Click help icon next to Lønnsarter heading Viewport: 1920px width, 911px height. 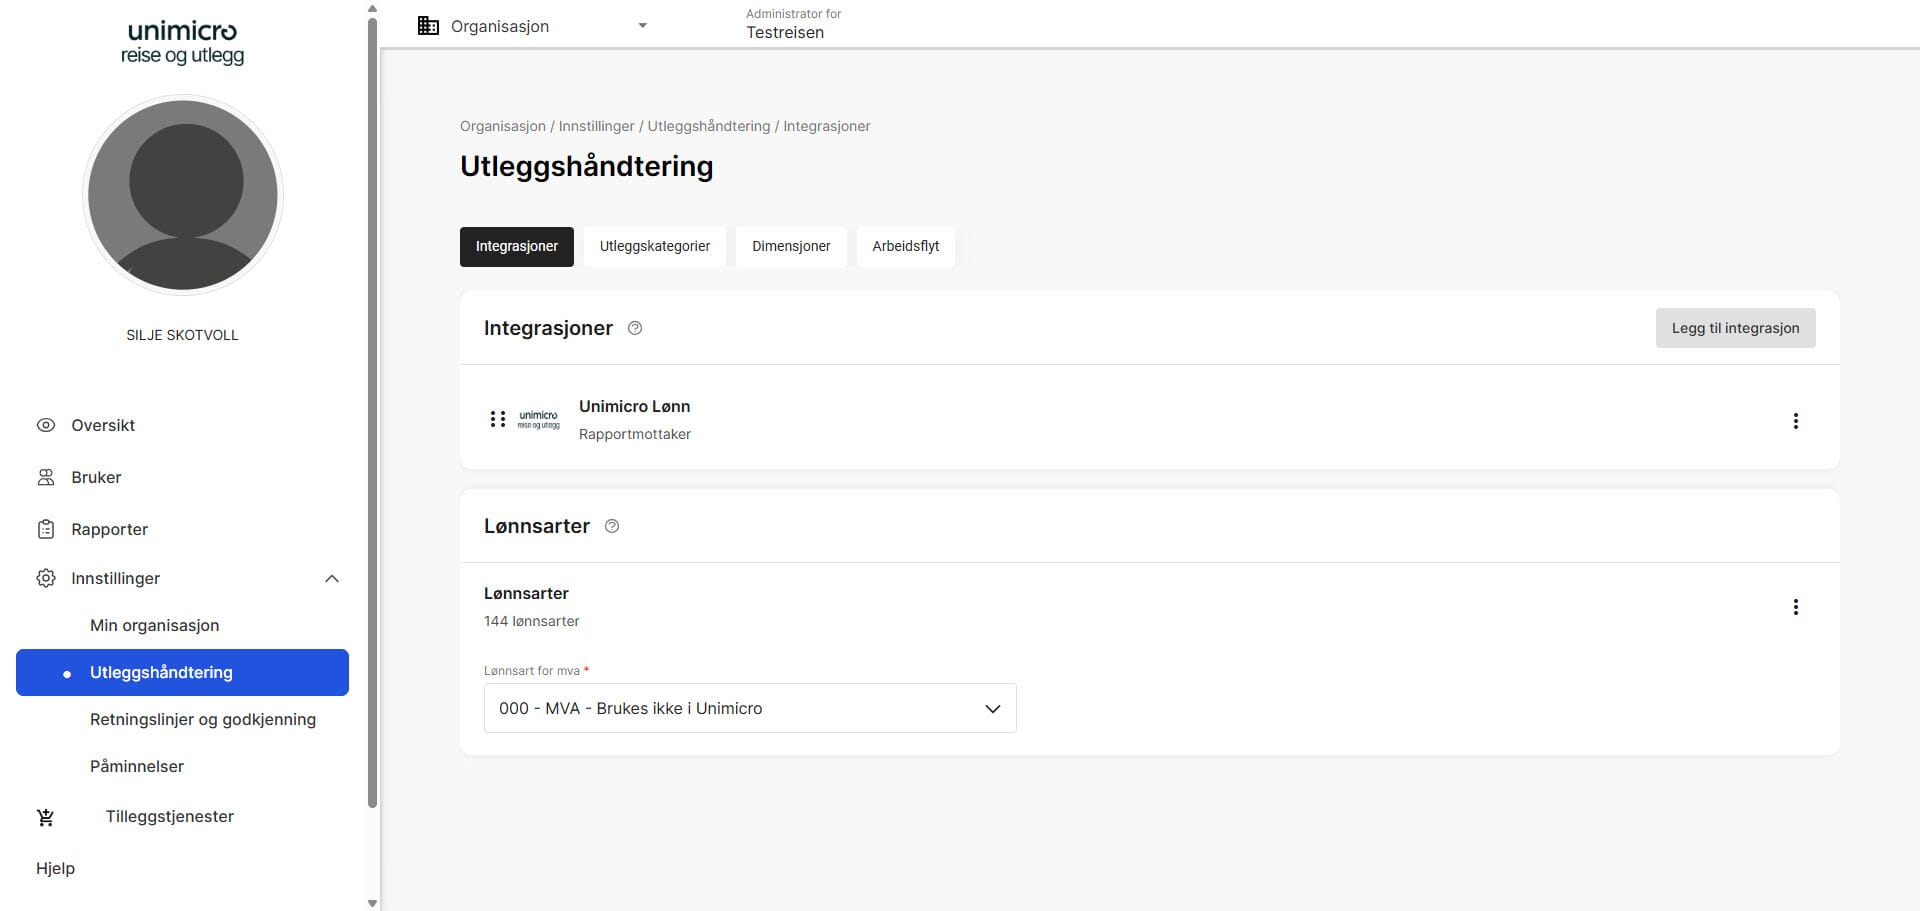tap(612, 526)
